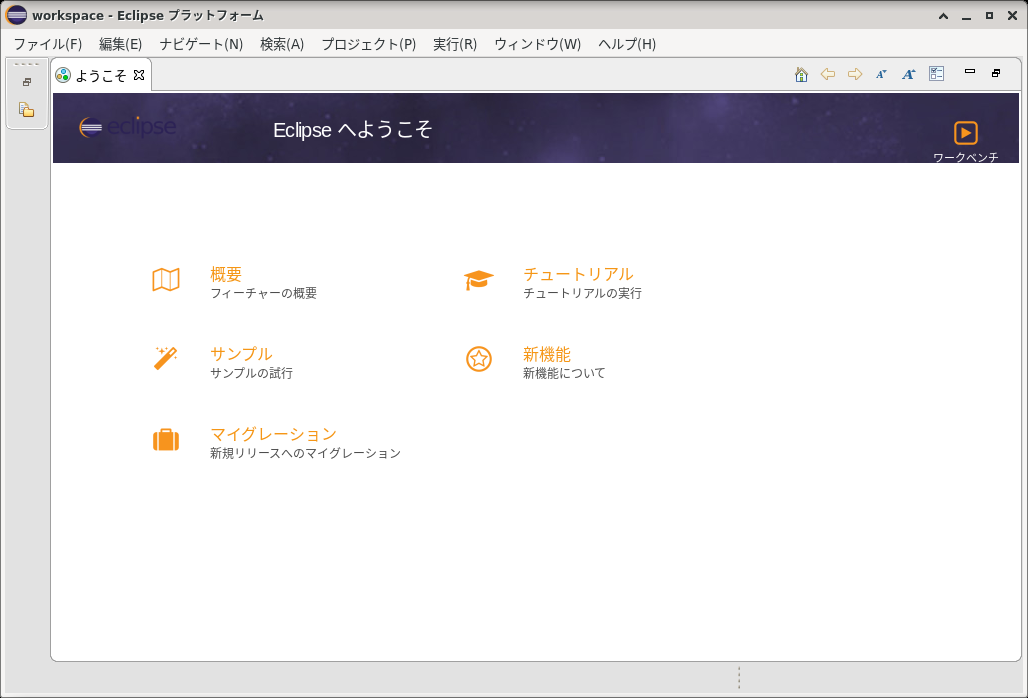Screen dimensions: 1028x698
Task: Open the 検索(A) menu
Action: click(x=282, y=44)
